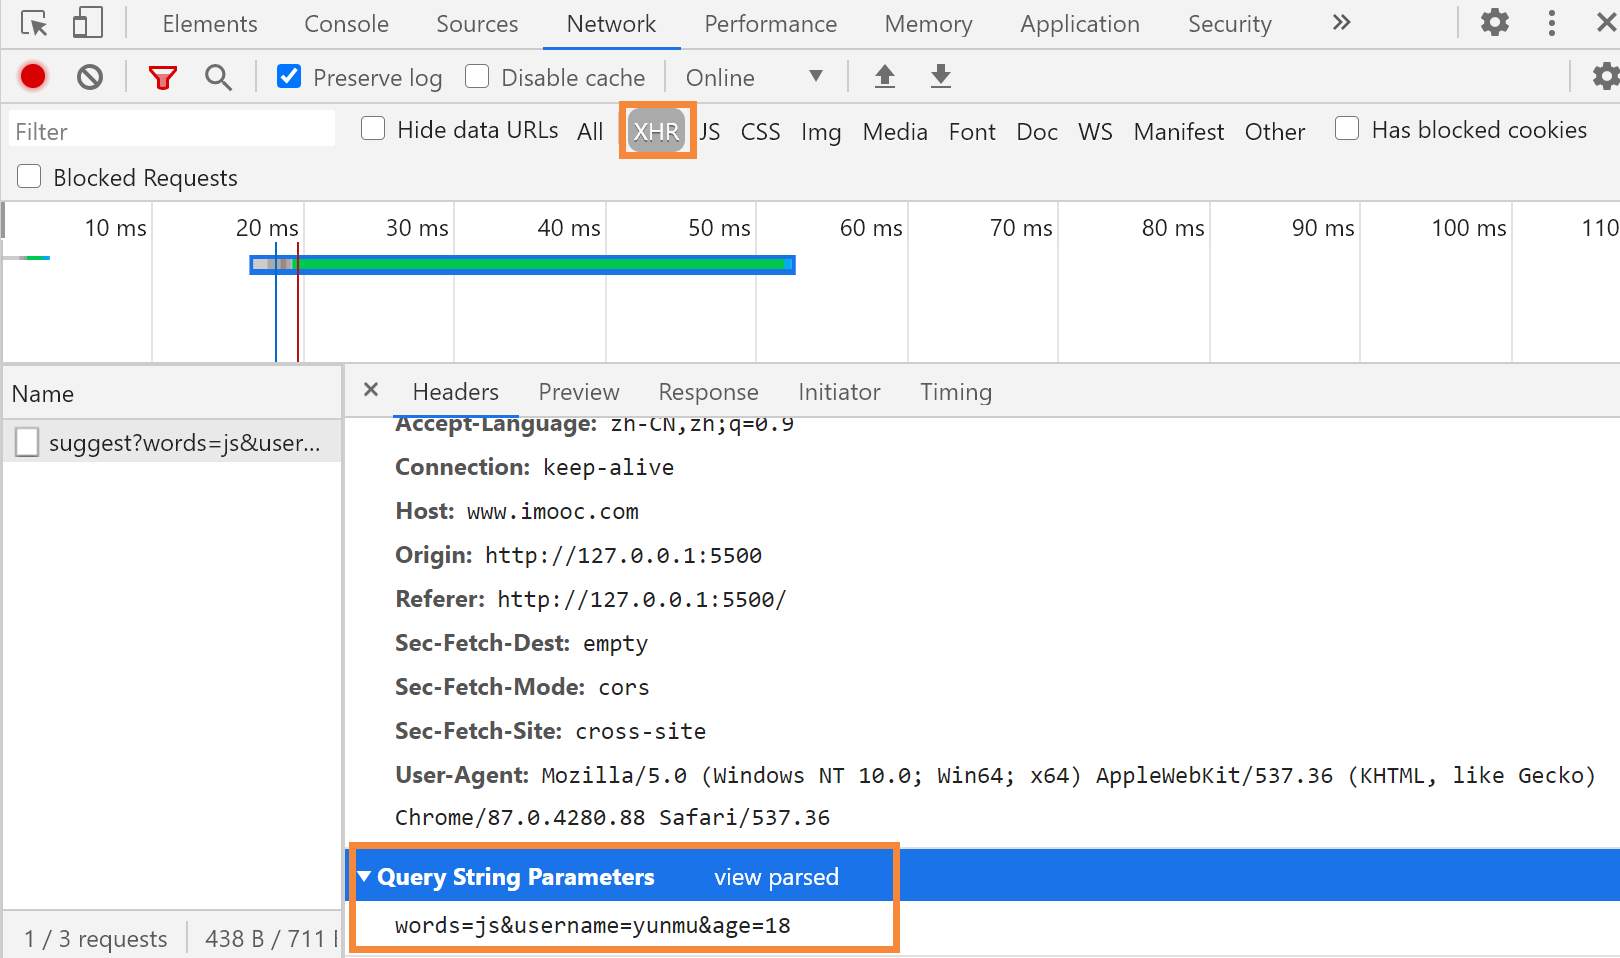Collapse the Query String Parameters section

[x=365, y=877]
